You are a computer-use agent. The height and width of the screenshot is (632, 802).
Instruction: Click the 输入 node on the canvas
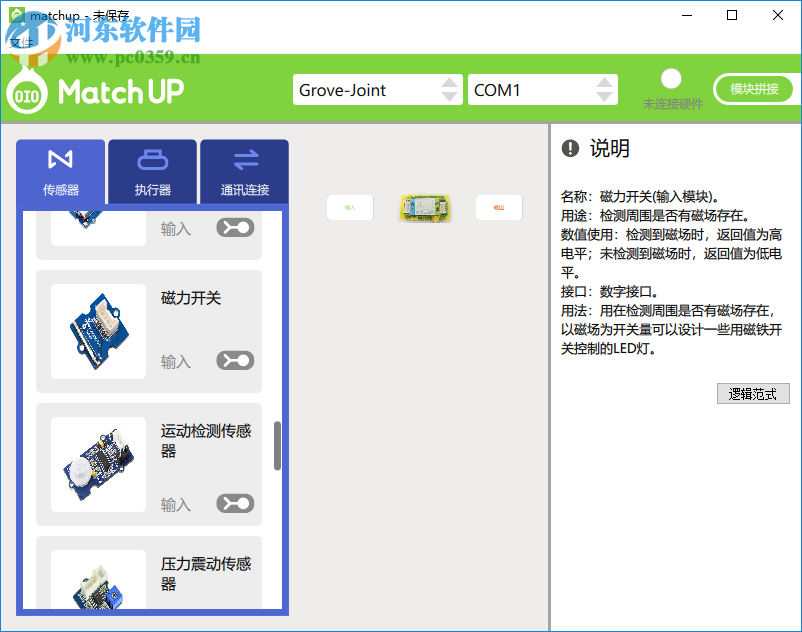point(349,208)
